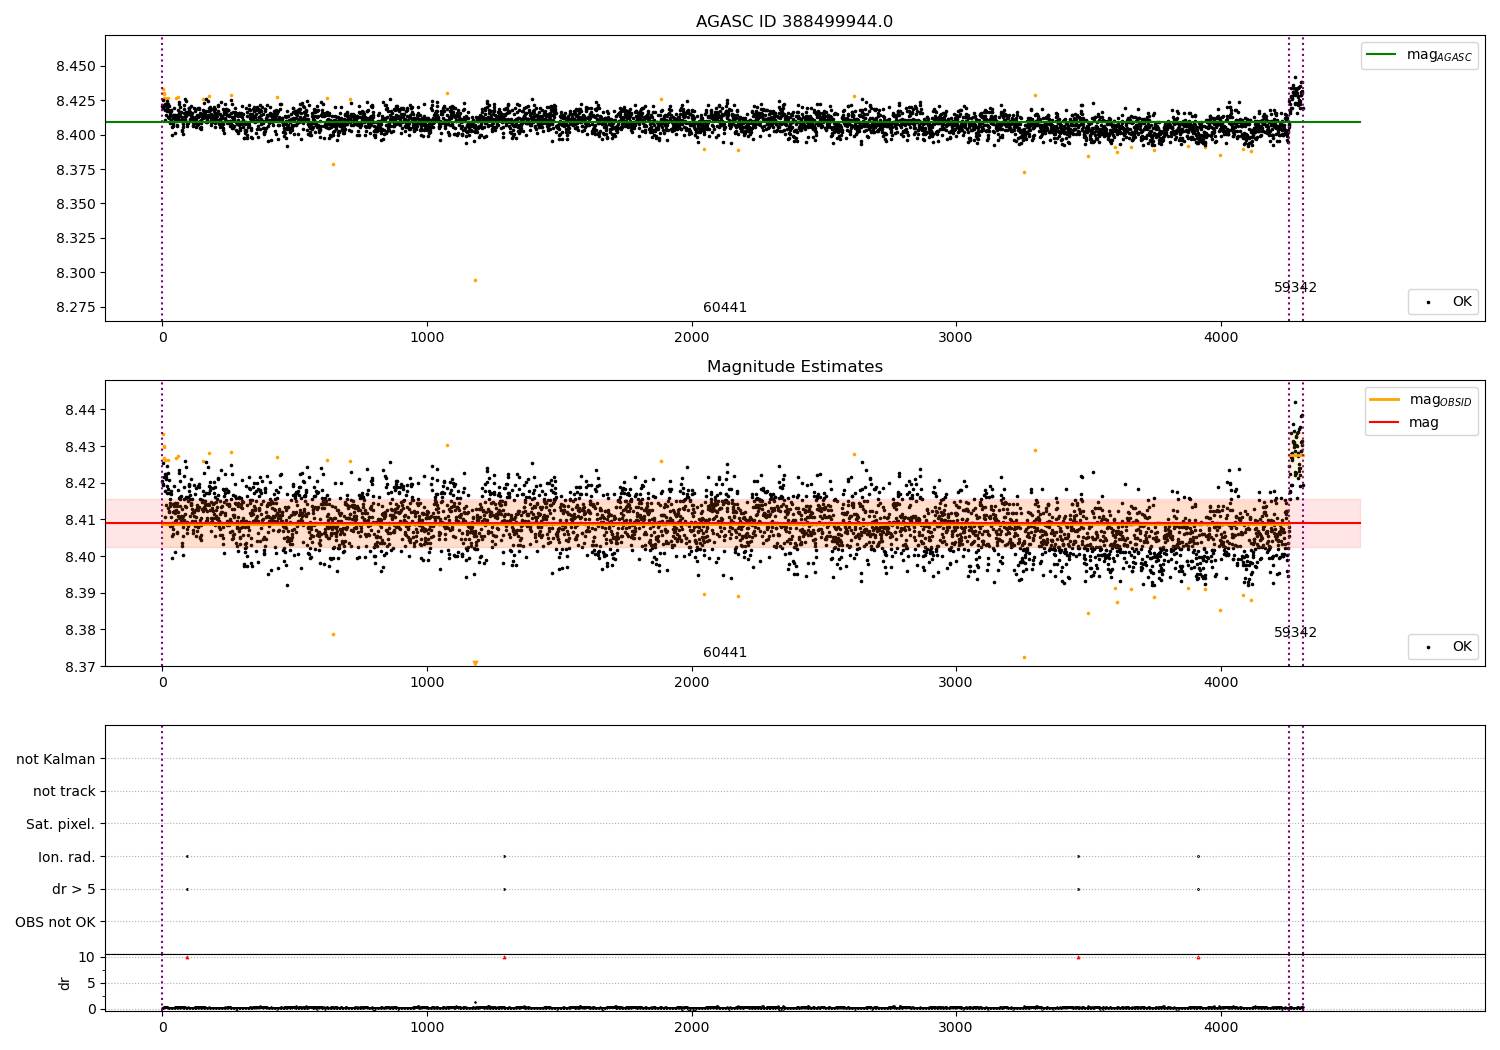Click the orange mag OBSID legend entry
The height and width of the screenshot is (1050, 1500).
(x=1420, y=400)
